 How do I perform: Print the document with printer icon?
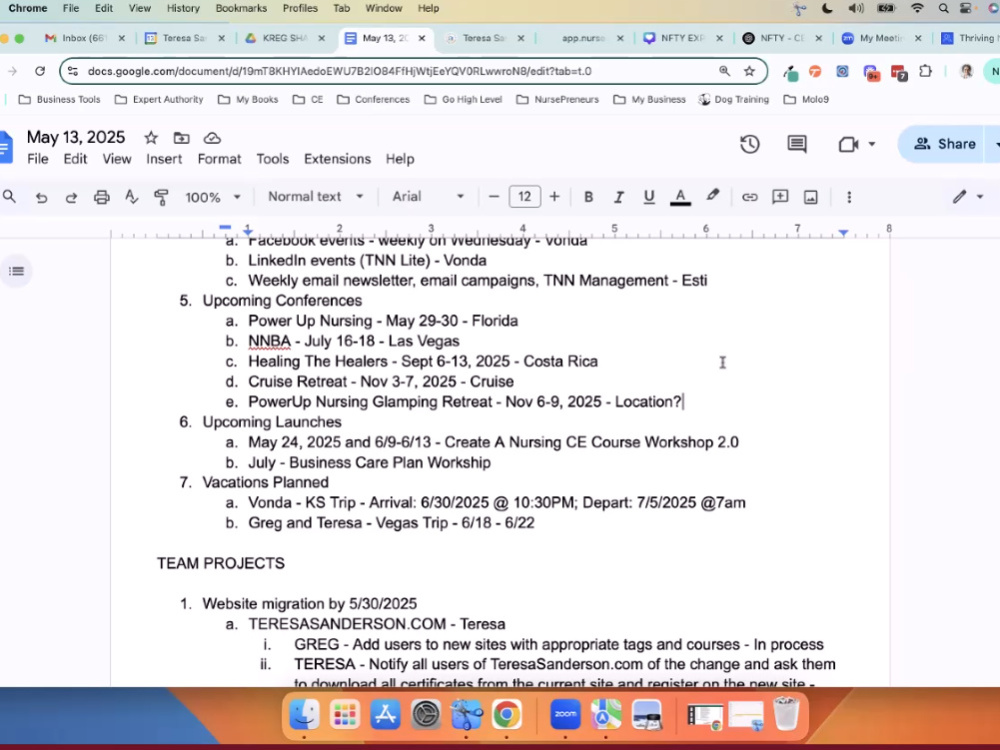point(101,198)
